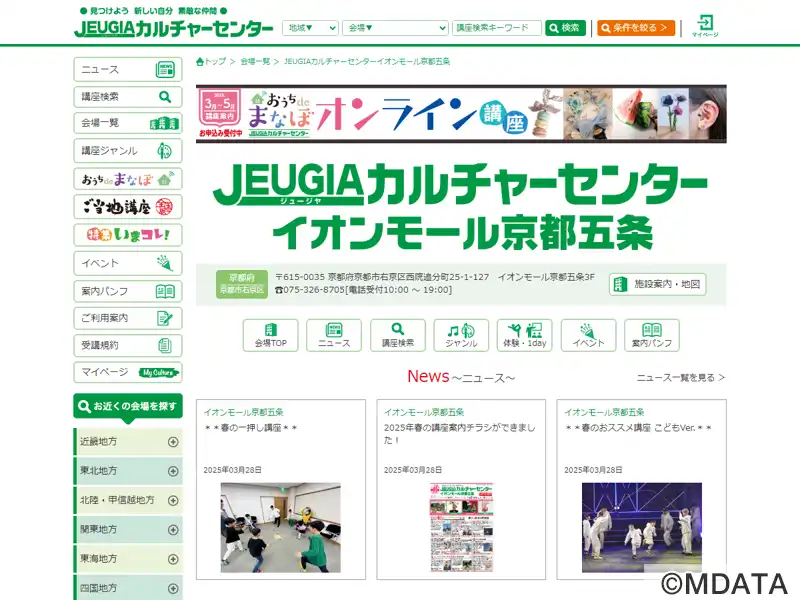Click the course flyer thumbnail image
800x600 pixels.
462,528
